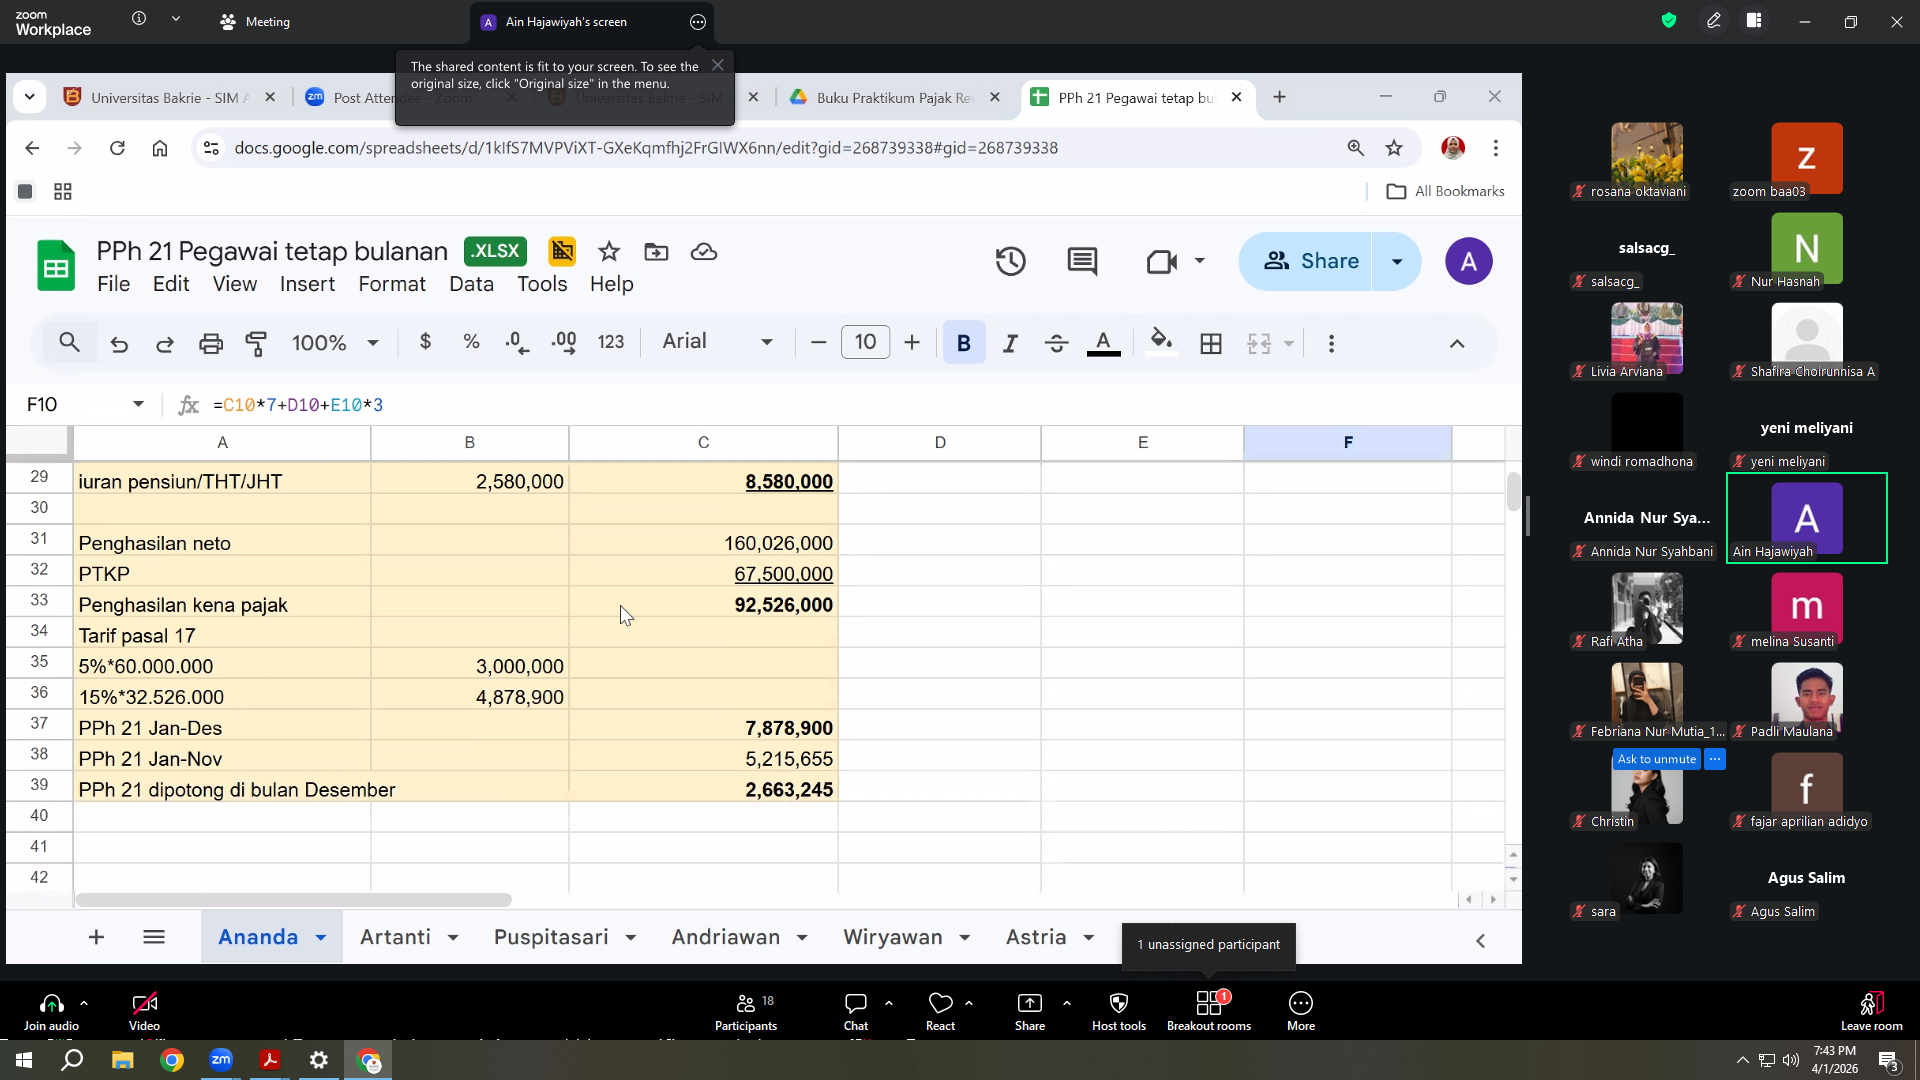This screenshot has height=1080, width=1920.
Task: Select column F header
Action: point(1348,442)
